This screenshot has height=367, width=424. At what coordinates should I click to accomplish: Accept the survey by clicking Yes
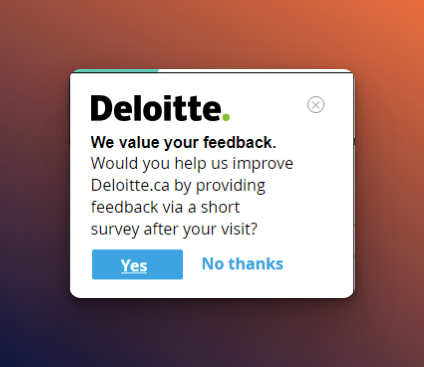[x=137, y=264]
